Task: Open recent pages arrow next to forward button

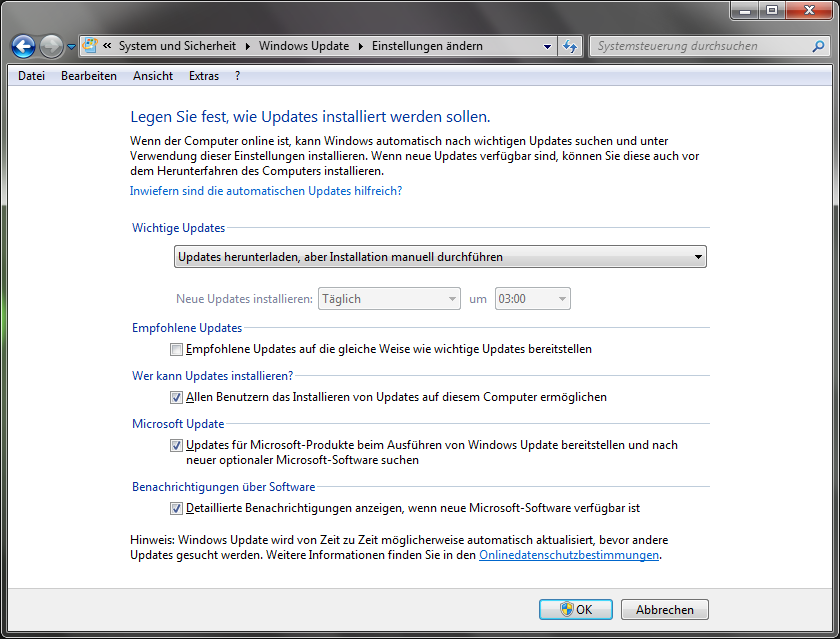Action: pos(71,47)
